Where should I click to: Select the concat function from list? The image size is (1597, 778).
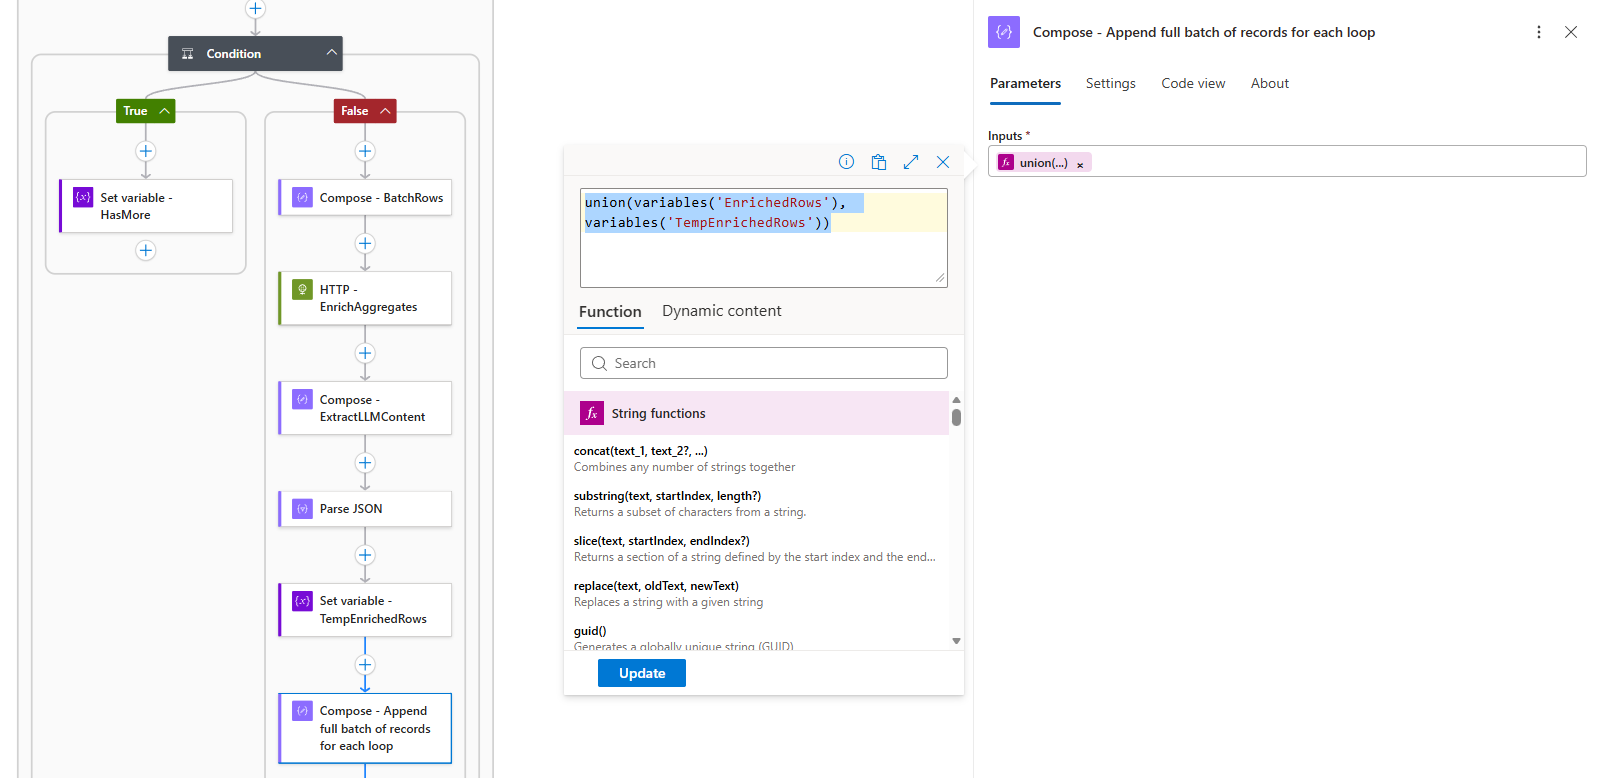(640, 451)
